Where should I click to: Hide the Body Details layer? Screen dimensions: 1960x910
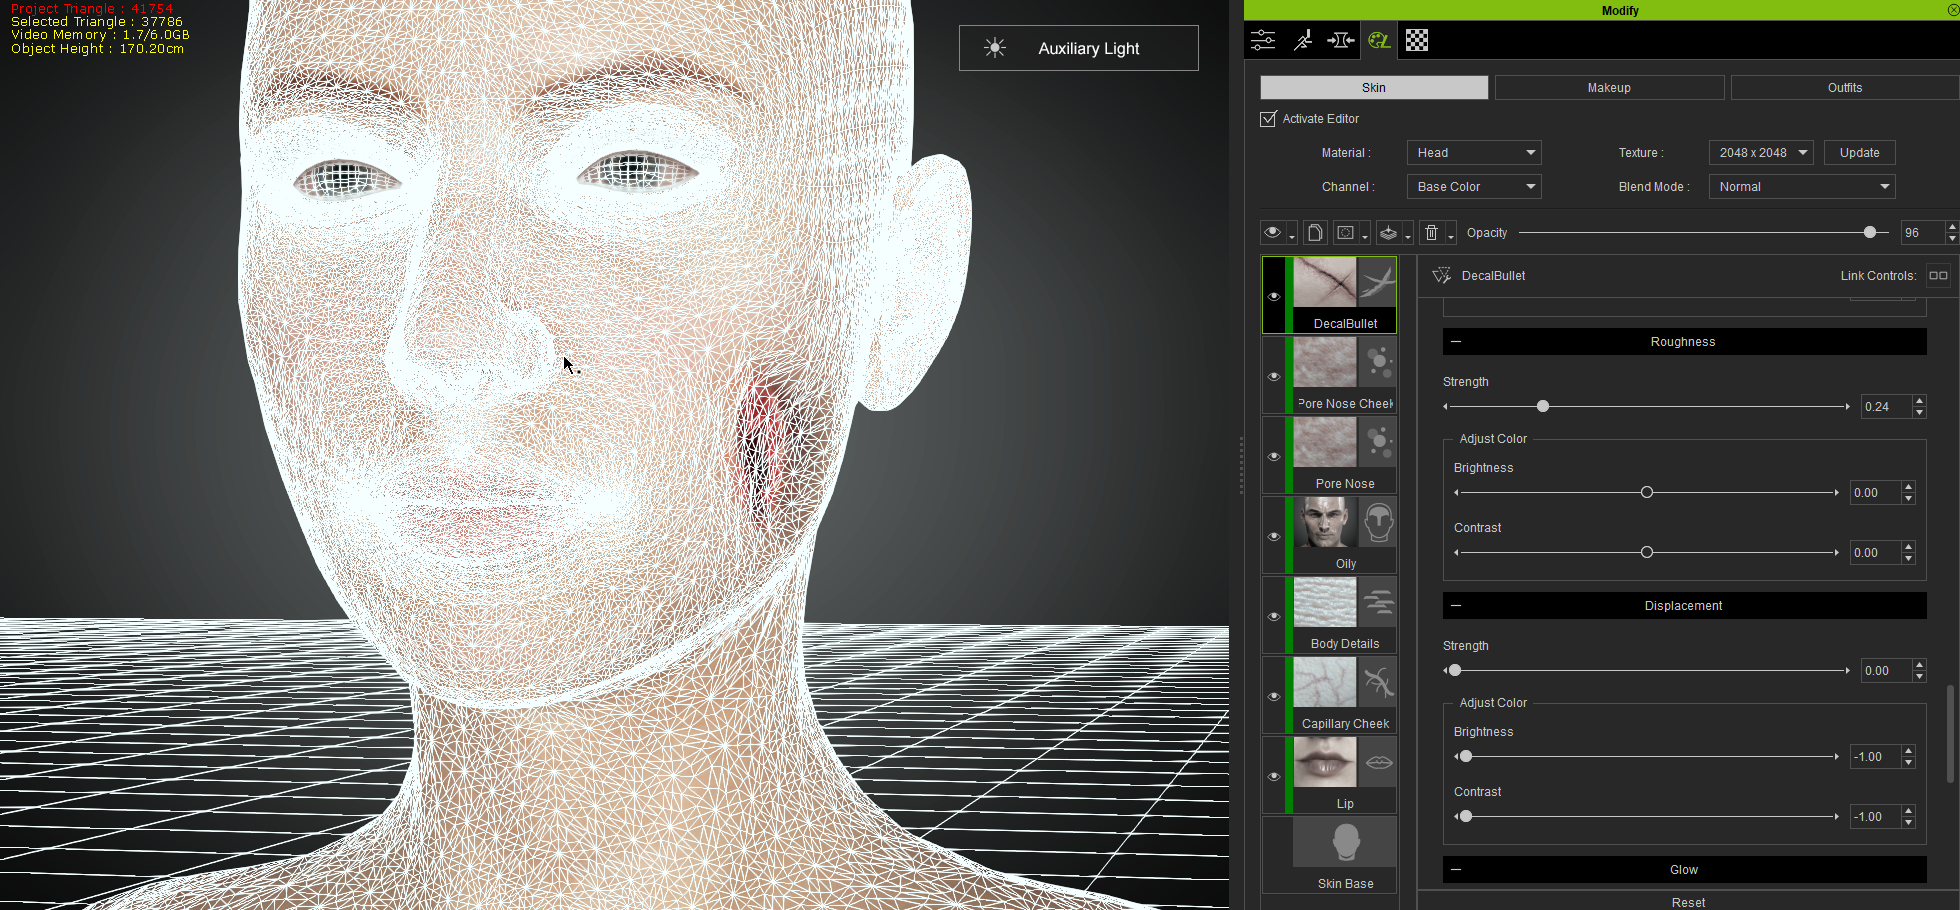[1273, 617]
